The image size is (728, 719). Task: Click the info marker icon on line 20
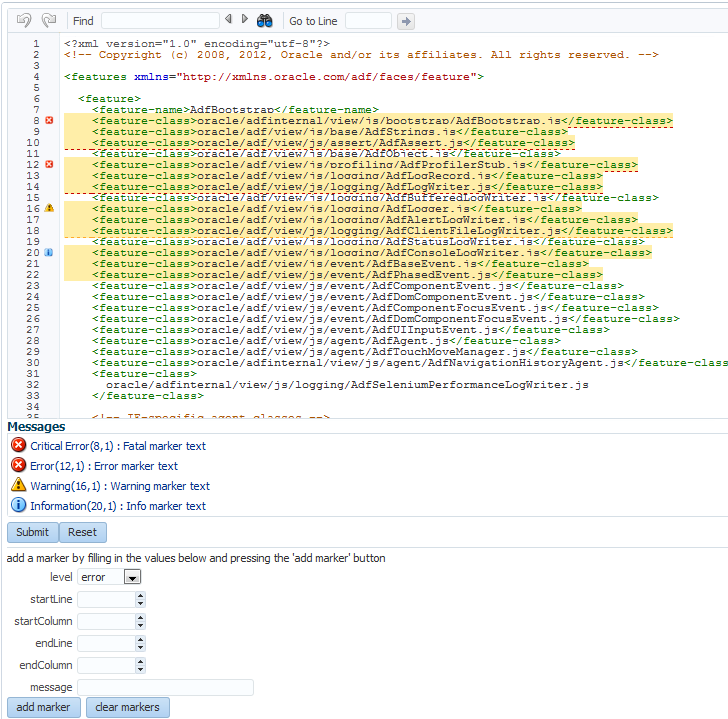click(49, 253)
